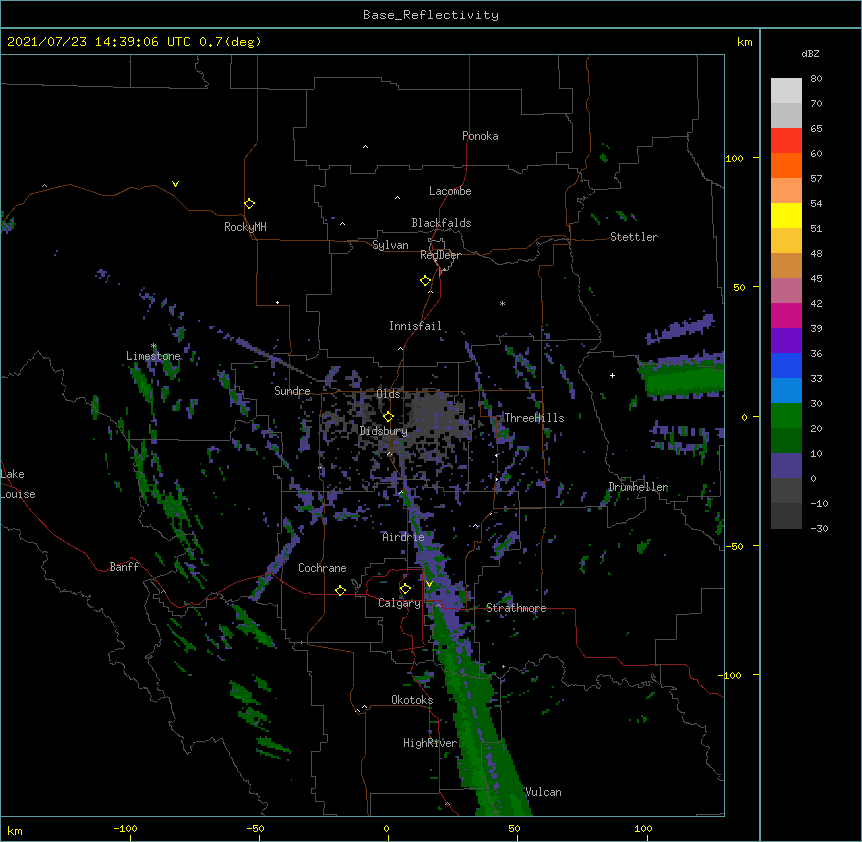Click the Olds town label
This screenshot has height=842, width=862.
(388, 394)
